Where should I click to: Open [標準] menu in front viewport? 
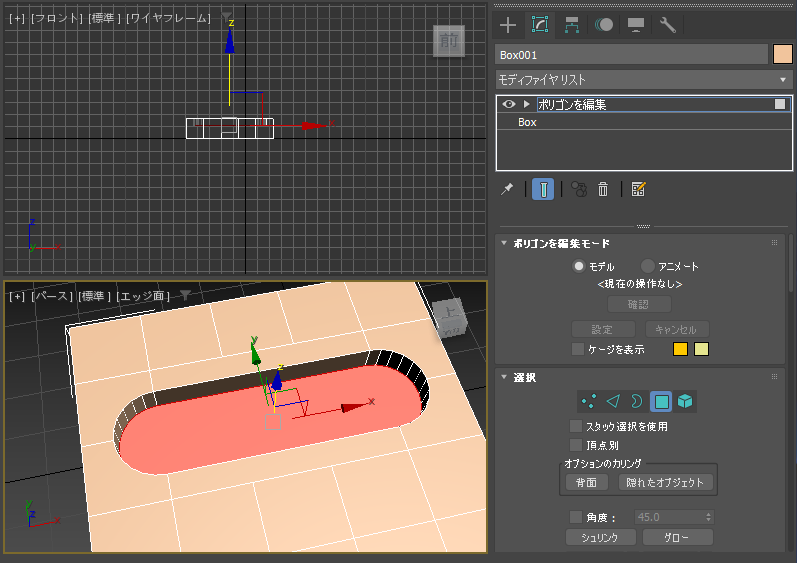[x=104, y=18]
